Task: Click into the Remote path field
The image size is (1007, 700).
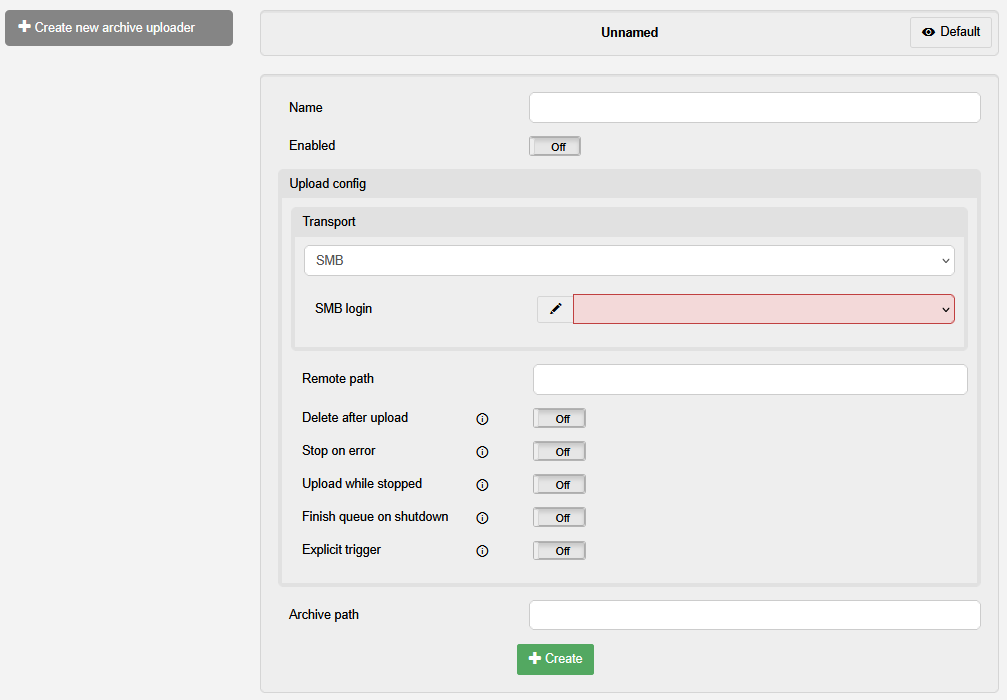Action: pos(750,380)
